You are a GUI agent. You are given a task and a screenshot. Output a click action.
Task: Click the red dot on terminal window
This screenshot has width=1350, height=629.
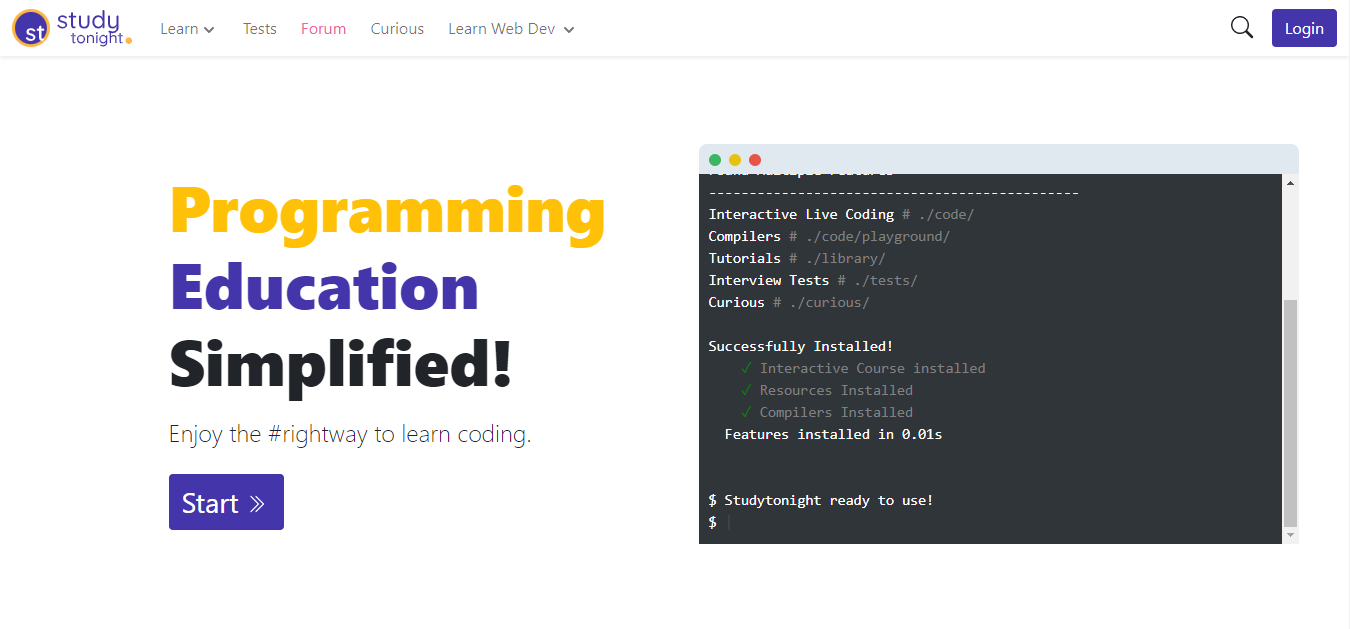[755, 160]
